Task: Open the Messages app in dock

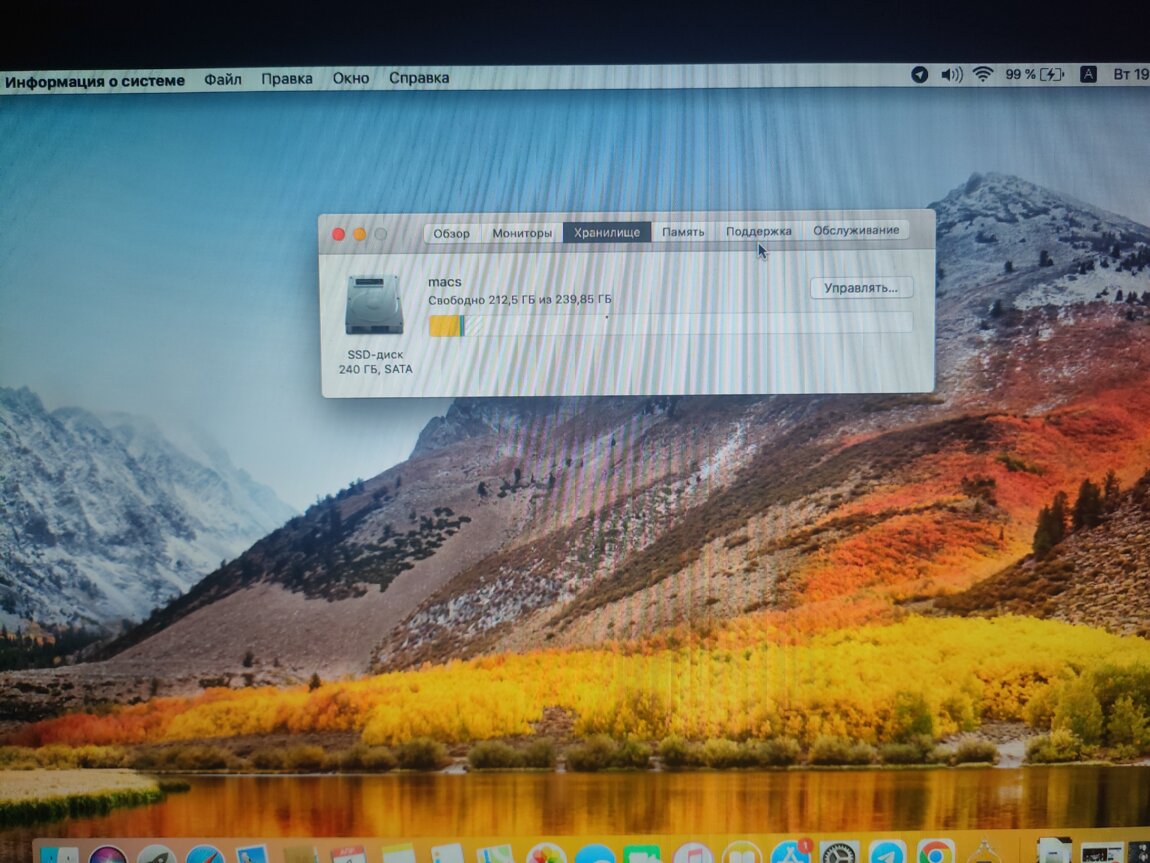Action: coord(594,855)
